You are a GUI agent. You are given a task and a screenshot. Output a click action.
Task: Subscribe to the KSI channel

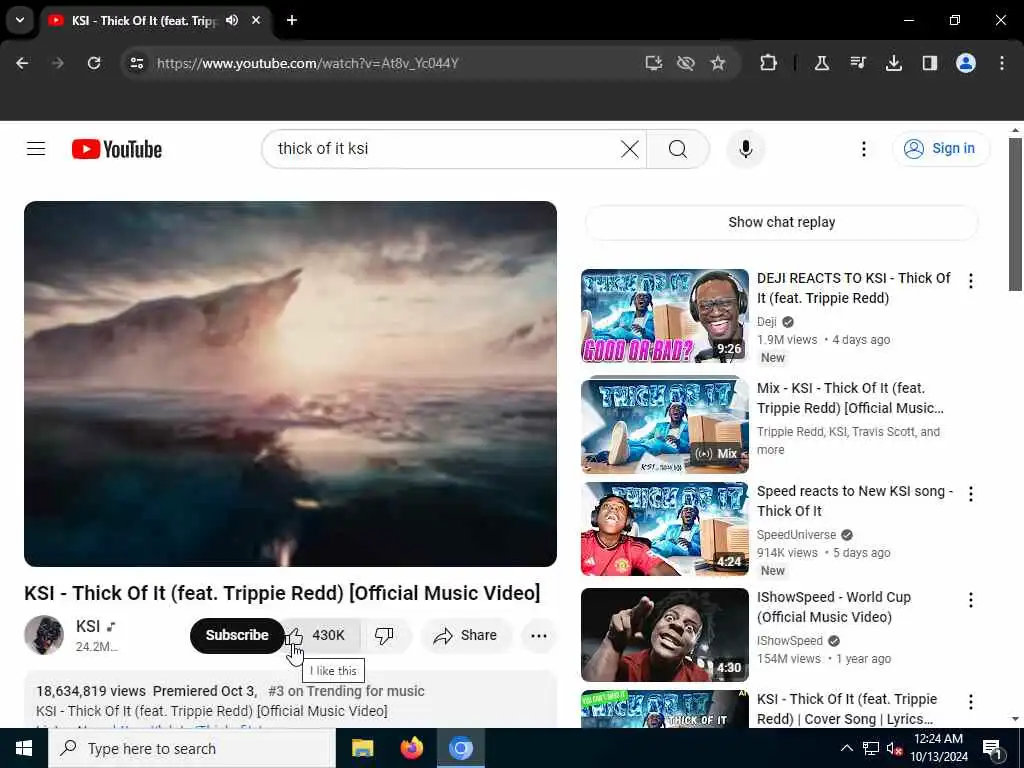pos(237,635)
